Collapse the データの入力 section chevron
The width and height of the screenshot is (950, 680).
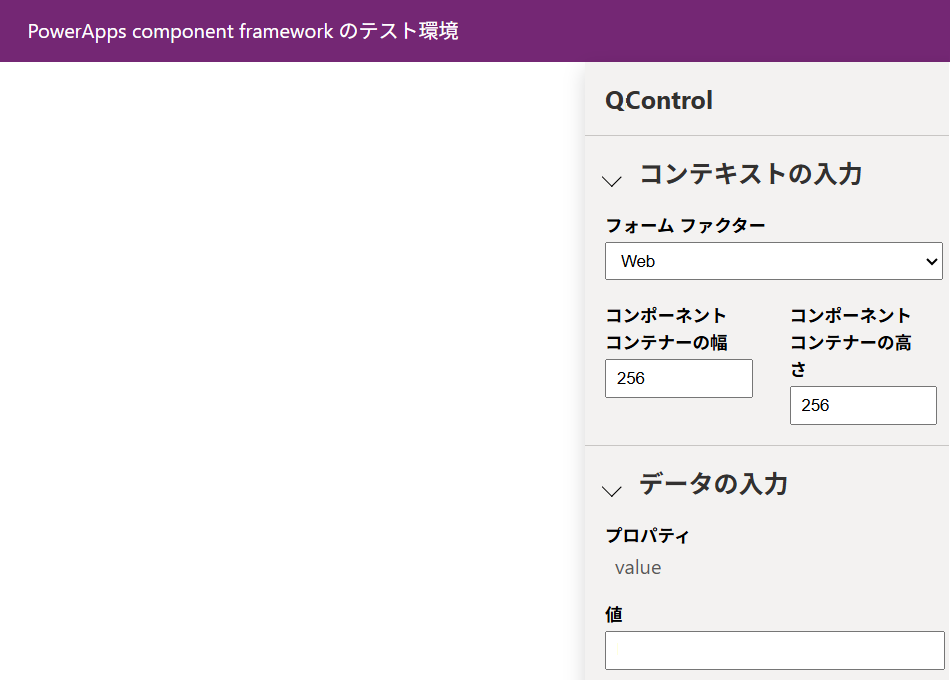point(612,491)
